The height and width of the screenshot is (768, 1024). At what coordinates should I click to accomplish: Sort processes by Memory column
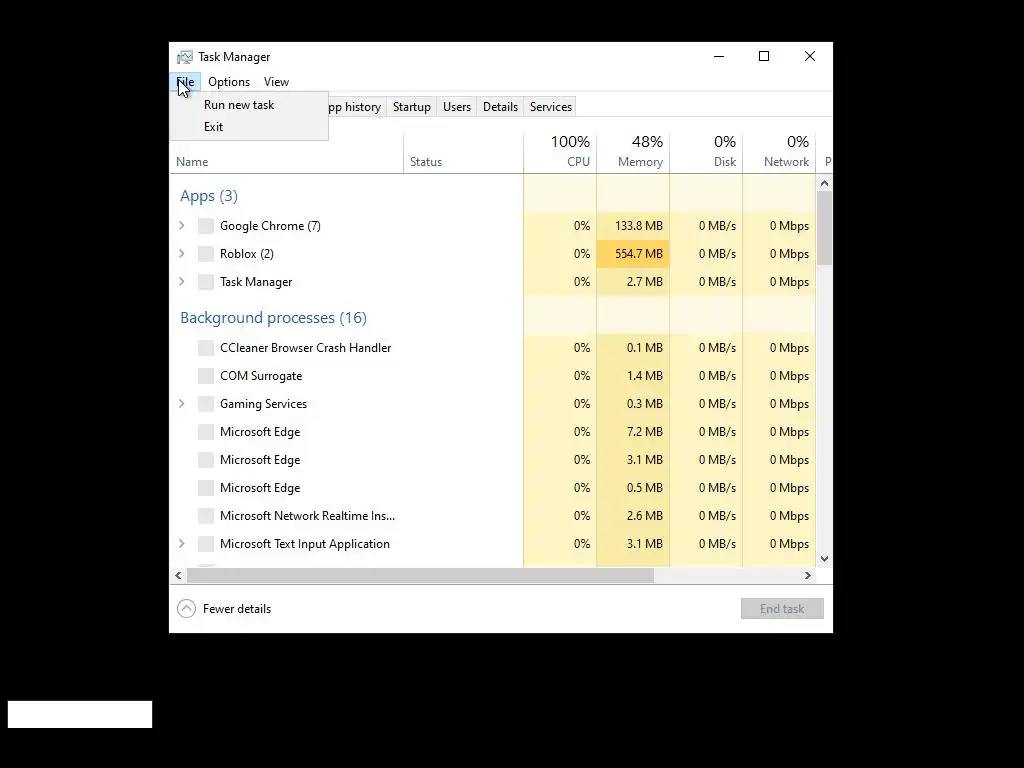(633, 153)
